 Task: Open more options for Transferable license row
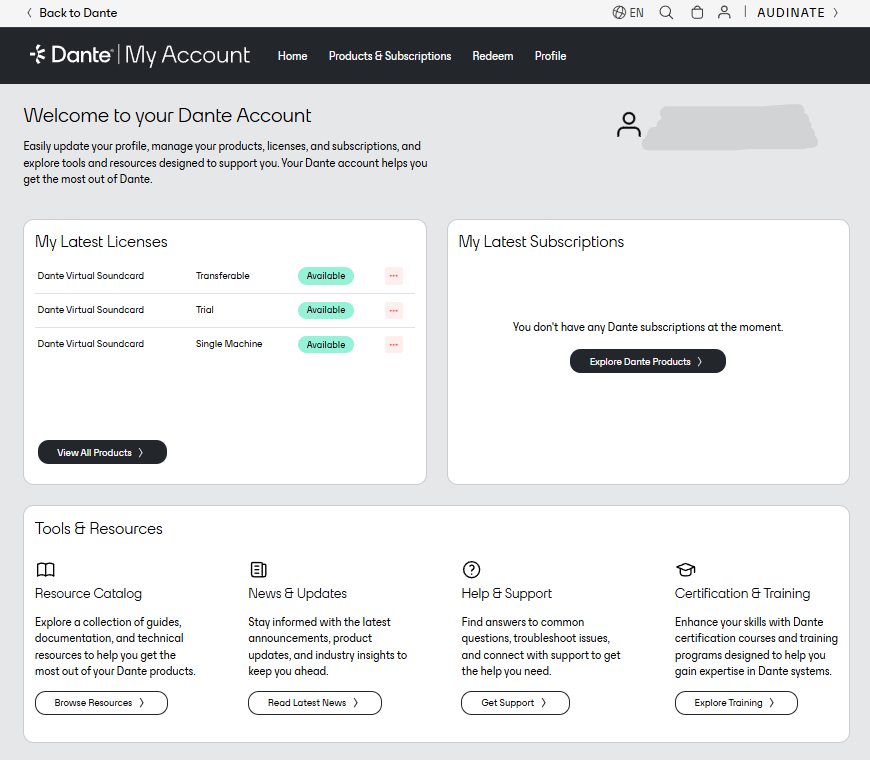click(x=393, y=276)
